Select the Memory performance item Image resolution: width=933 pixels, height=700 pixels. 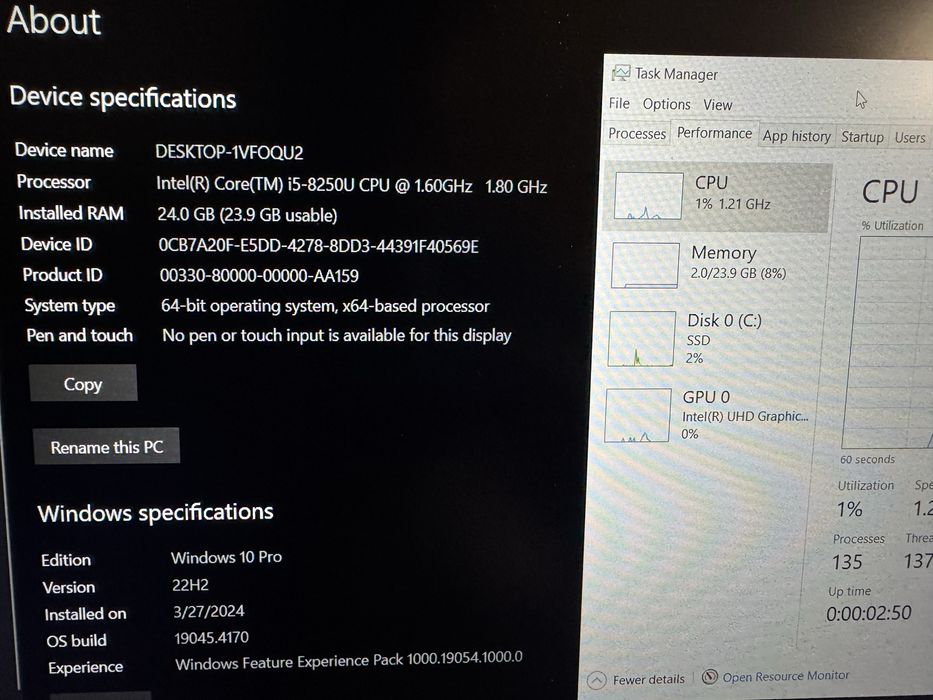pos(714,264)
